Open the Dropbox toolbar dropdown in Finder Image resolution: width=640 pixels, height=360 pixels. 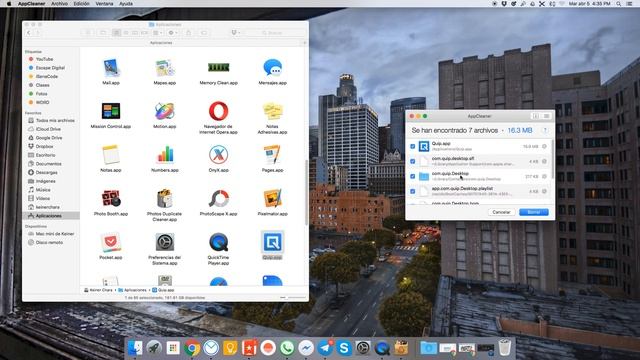235,33
